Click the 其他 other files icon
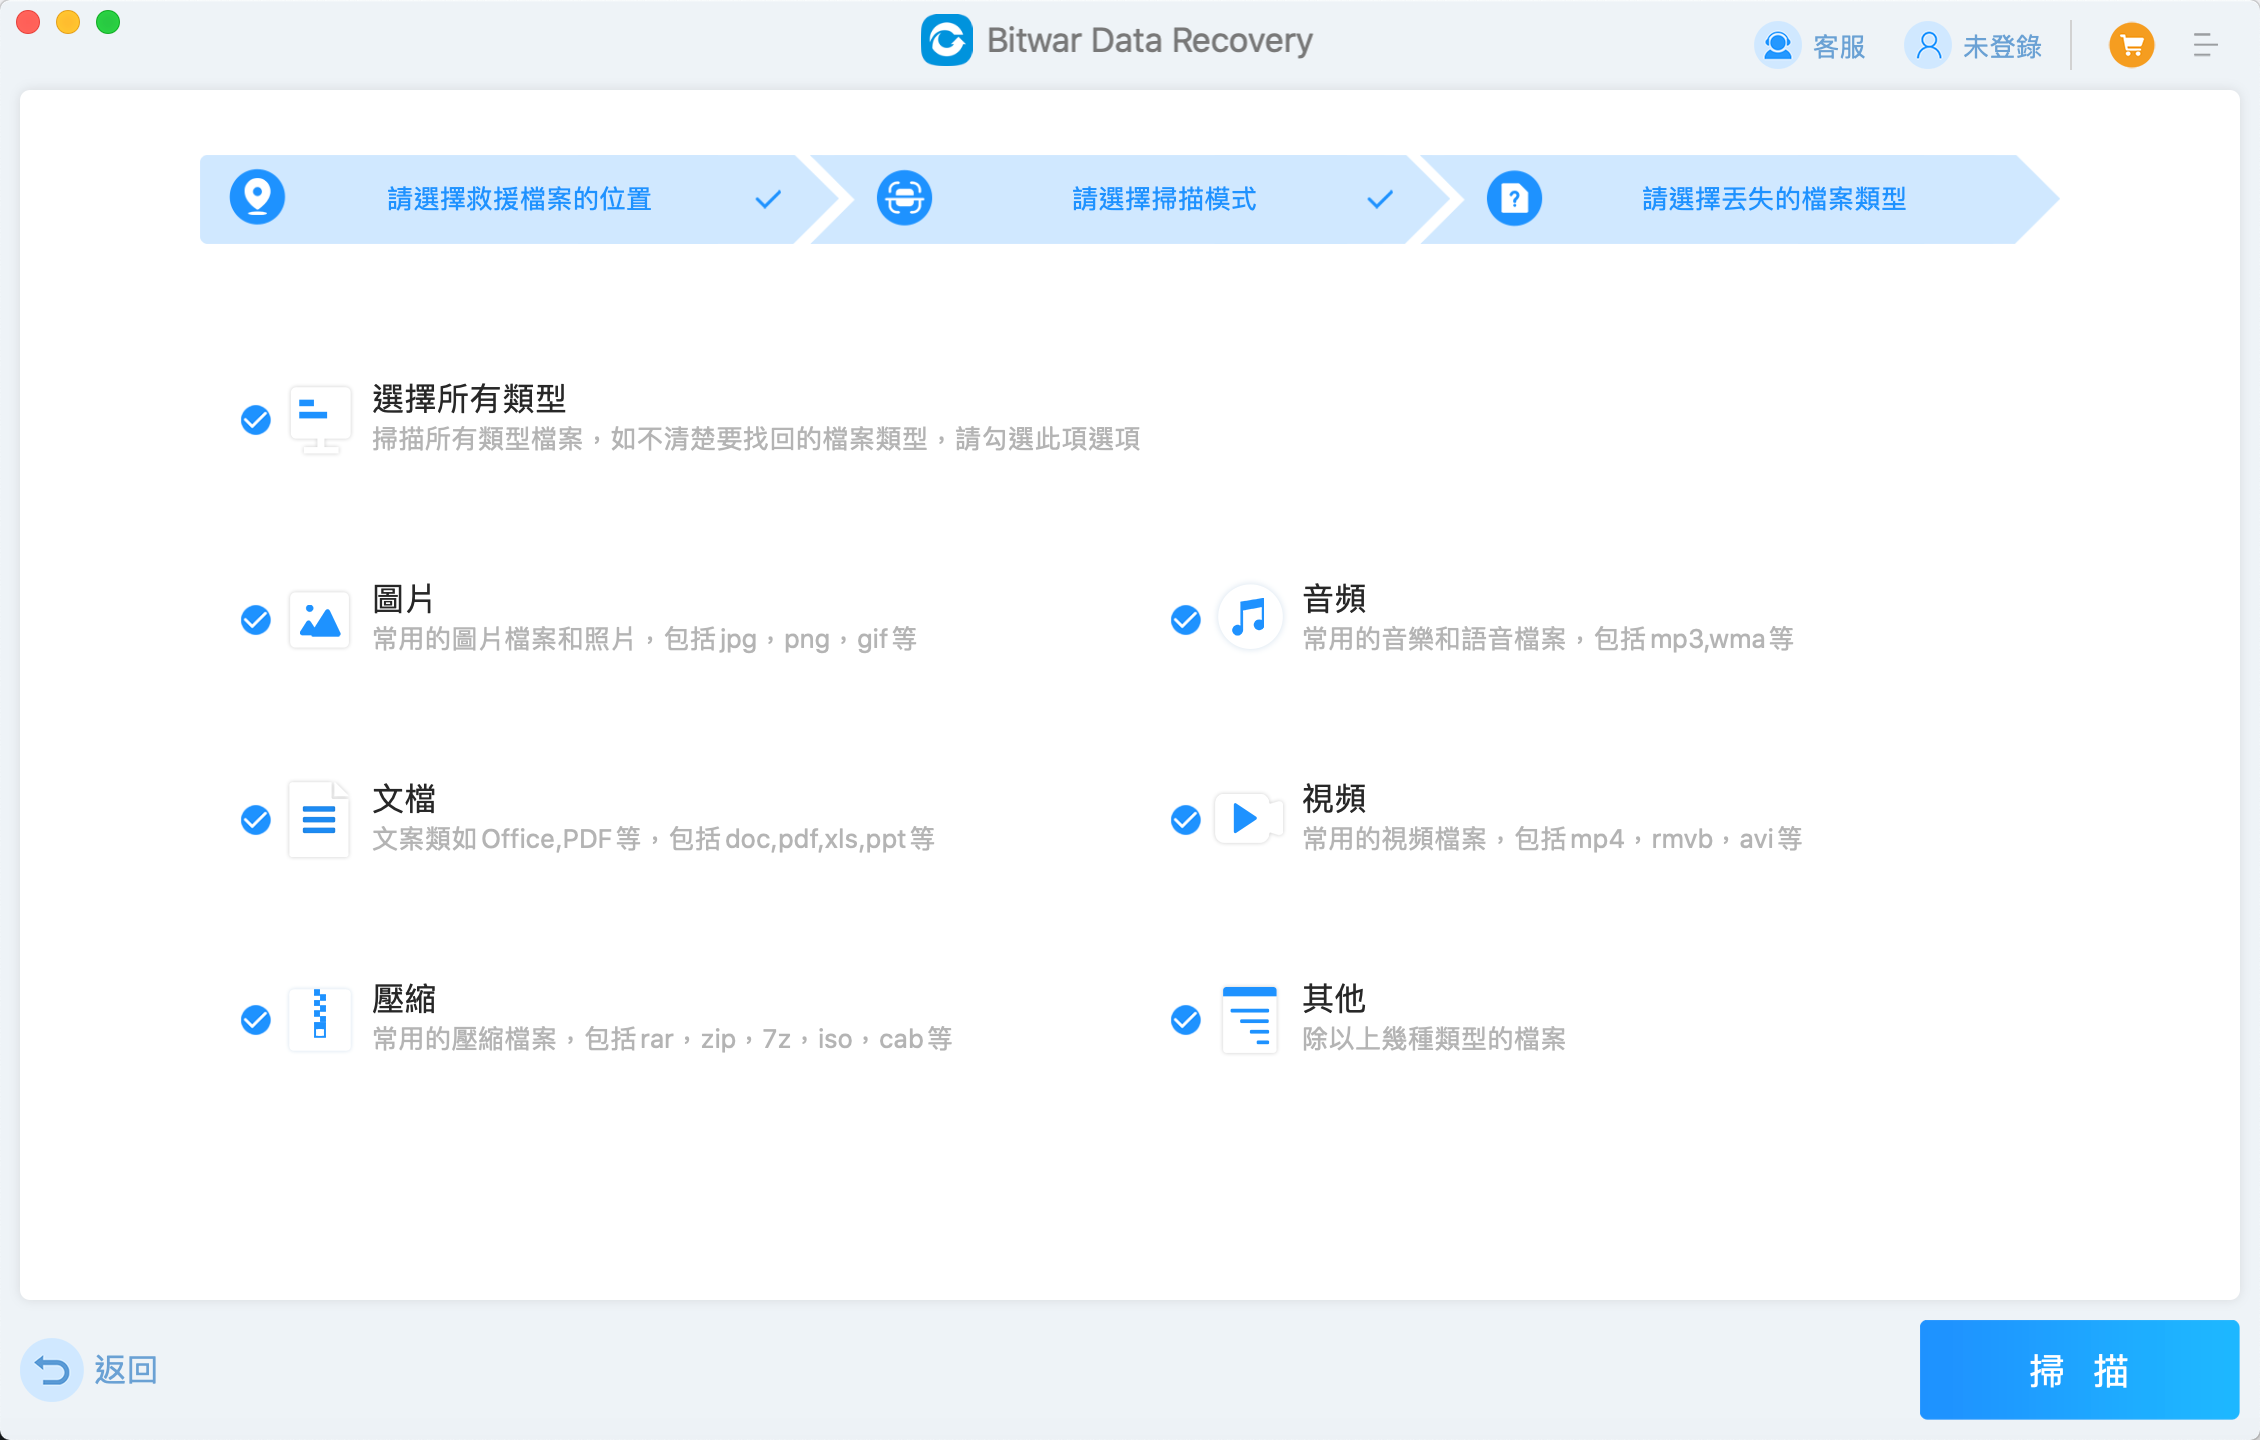Viewport: 2260px width, 1440px height. (1249, 1019)
